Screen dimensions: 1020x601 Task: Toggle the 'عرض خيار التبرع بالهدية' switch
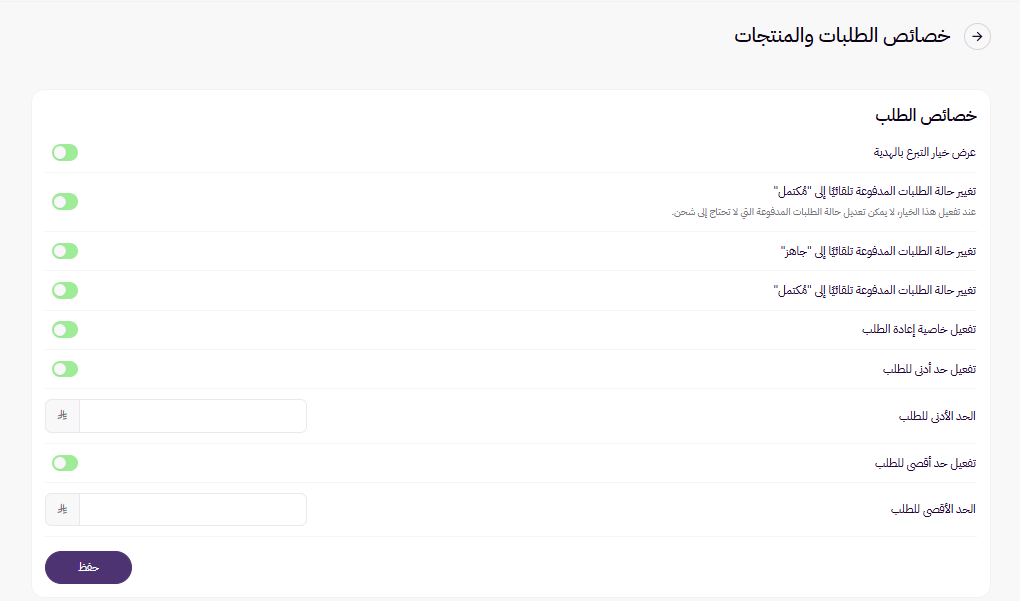[64, 152]
